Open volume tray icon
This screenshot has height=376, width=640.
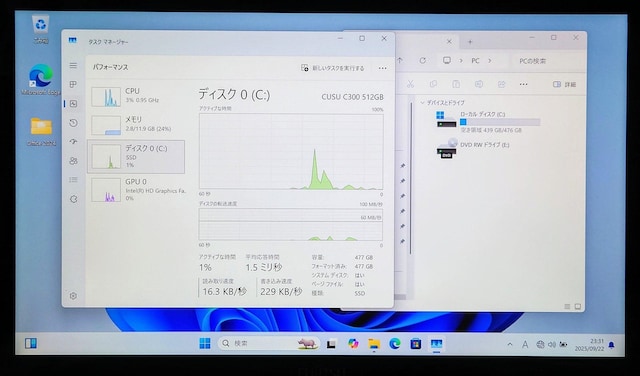click(552, 345)
